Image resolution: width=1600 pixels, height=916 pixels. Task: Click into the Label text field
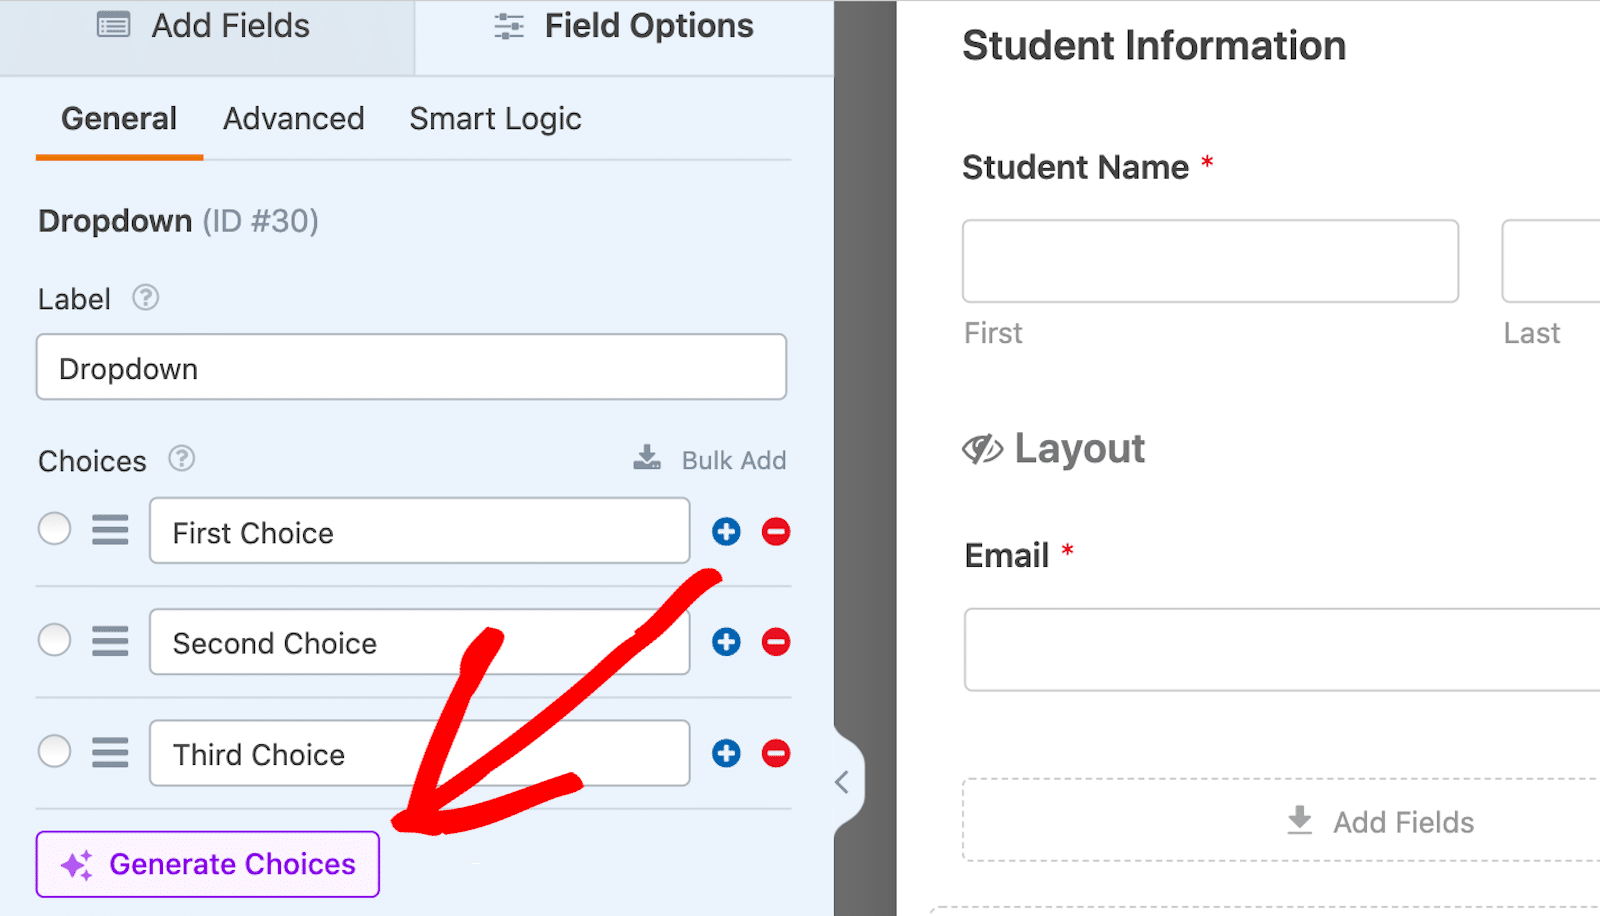411,368
